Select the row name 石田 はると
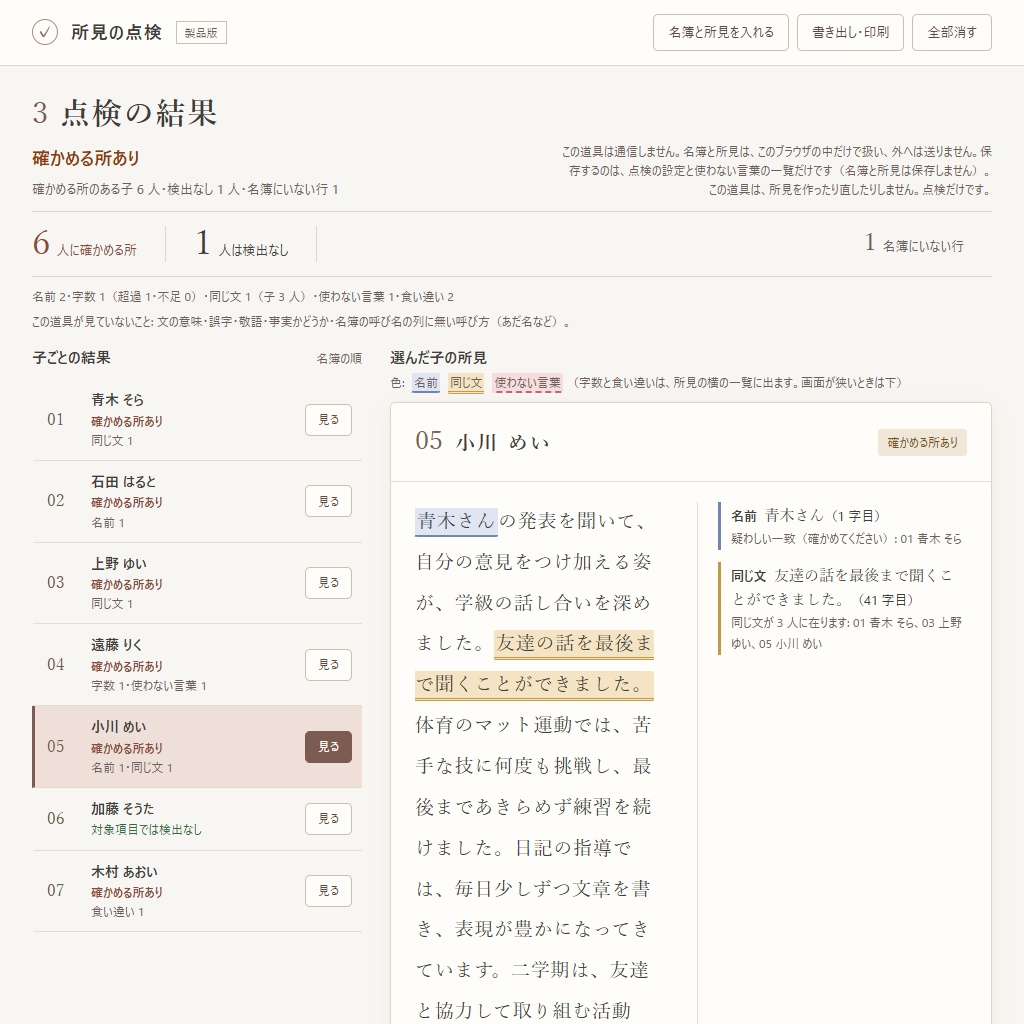1024x1024 pixels. coord(124,482)
